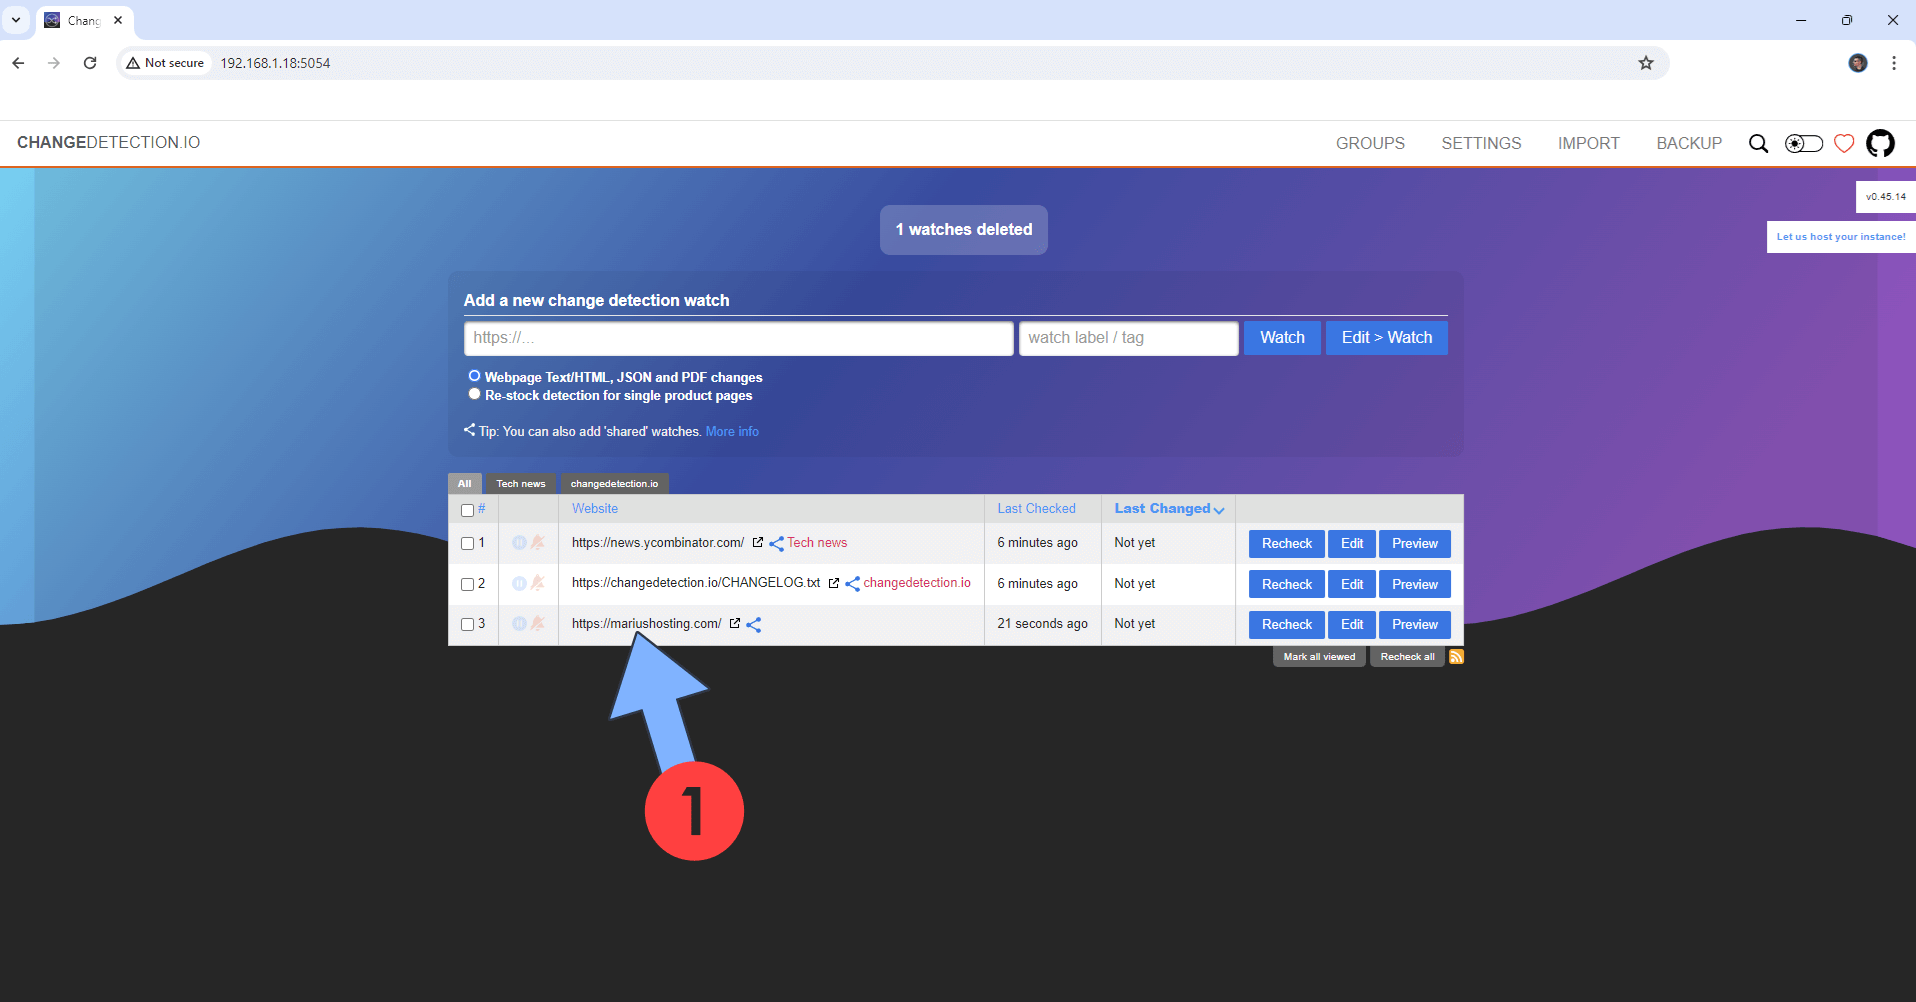Sort by Last Changed column

pos(1169,509)
